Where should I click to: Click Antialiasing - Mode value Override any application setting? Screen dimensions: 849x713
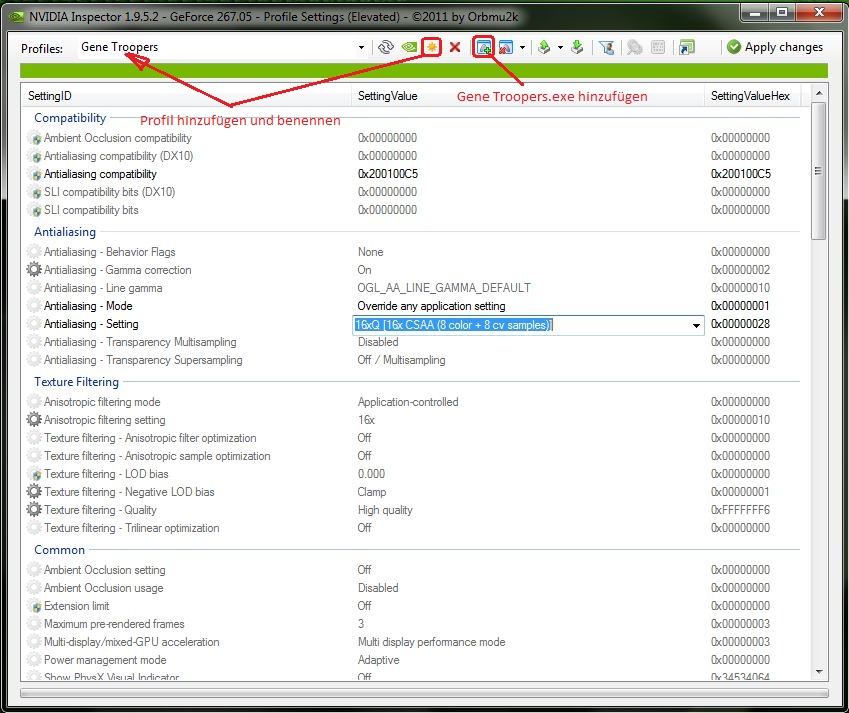coord(431,306)
